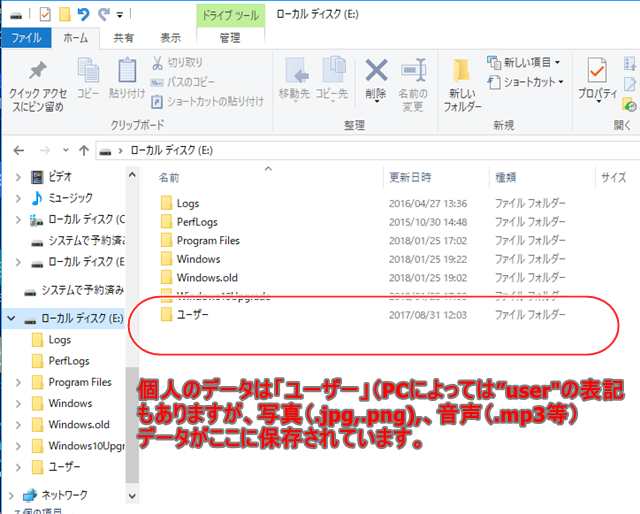640x514 pixels.
Task: Collapse the selected ローカル ディスク (E:) node
Action: 11,318
